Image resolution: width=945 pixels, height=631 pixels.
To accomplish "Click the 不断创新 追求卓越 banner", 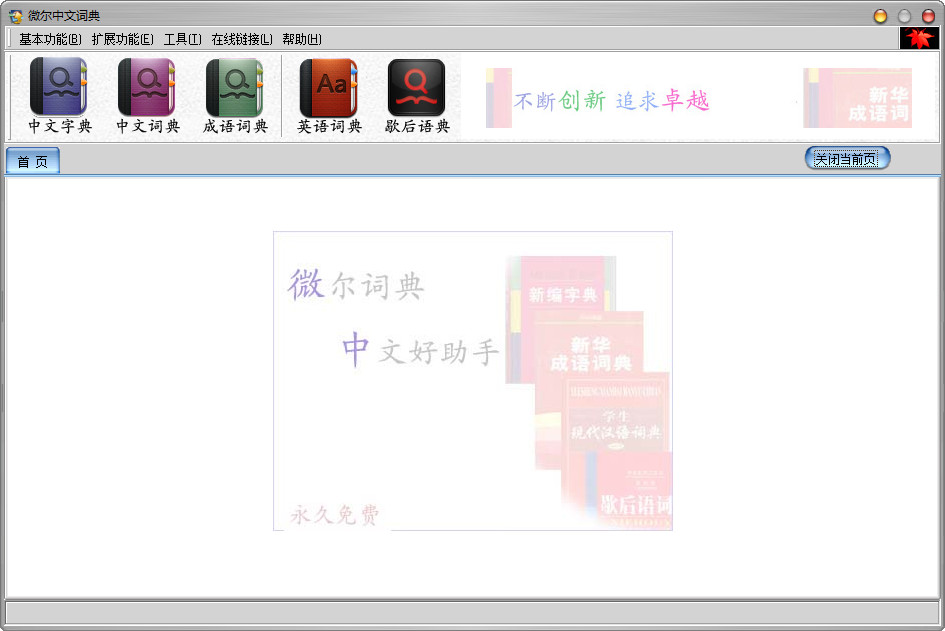I will point(611,101).
